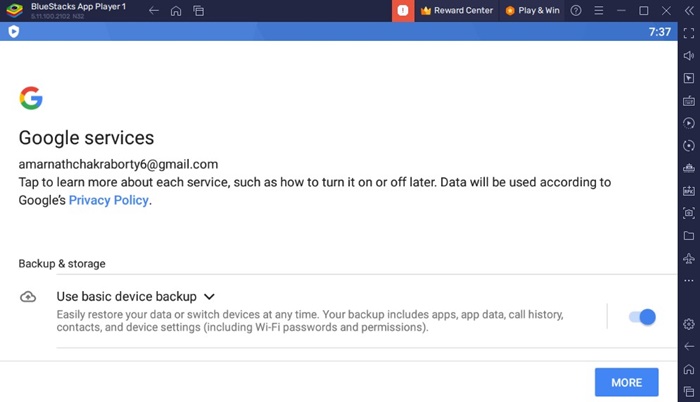The image size is (700, 402).
Task: Open BlueStacks settings gear
Action: (689, 324)
